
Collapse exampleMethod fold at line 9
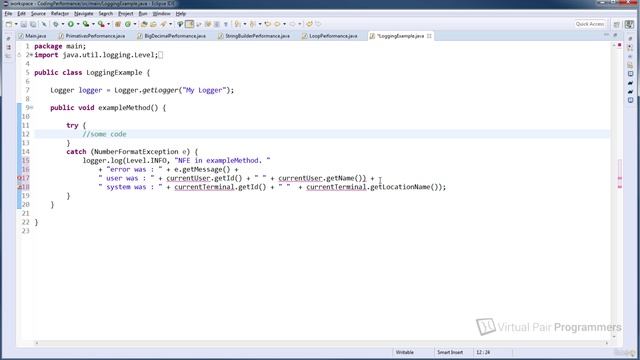tap(31, 107)
